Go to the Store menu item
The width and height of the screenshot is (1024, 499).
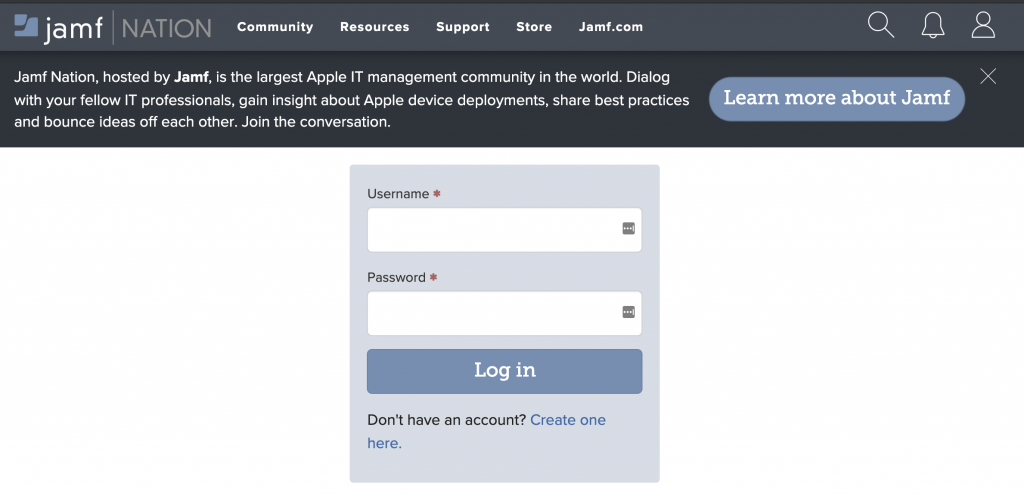click(534, 27)
